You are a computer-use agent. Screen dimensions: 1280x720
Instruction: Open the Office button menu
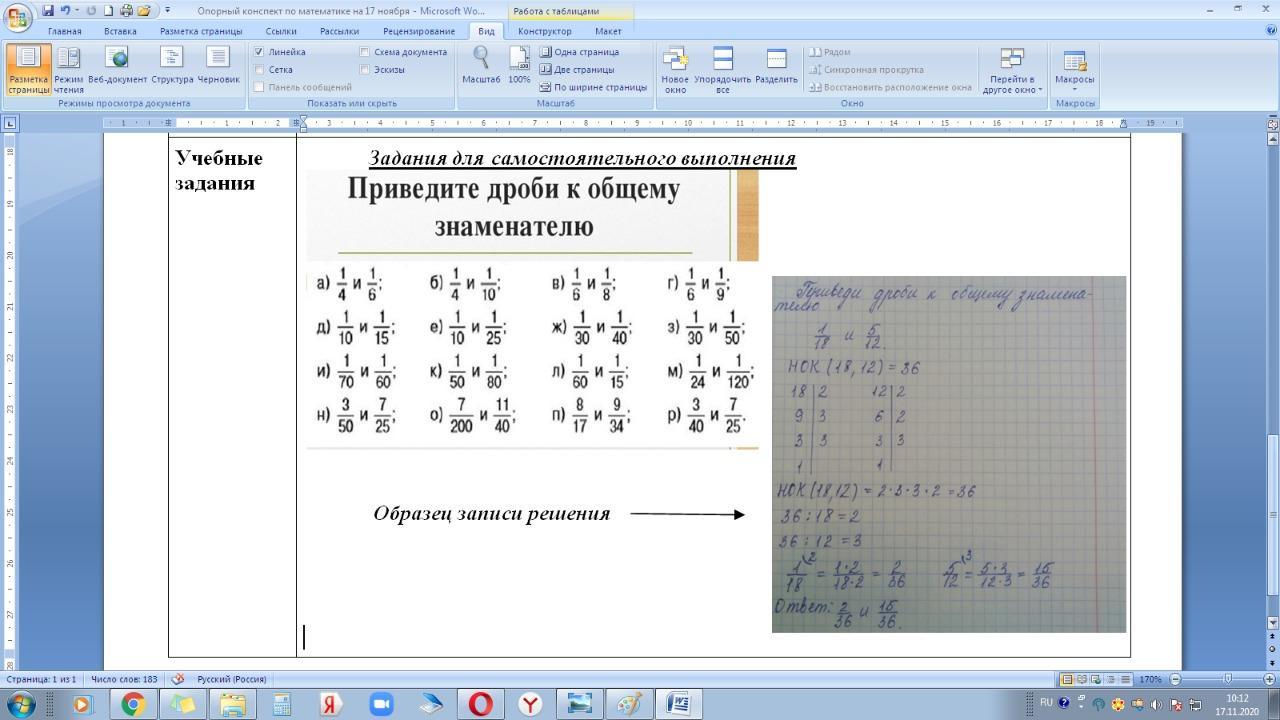[x=18, y=17]
